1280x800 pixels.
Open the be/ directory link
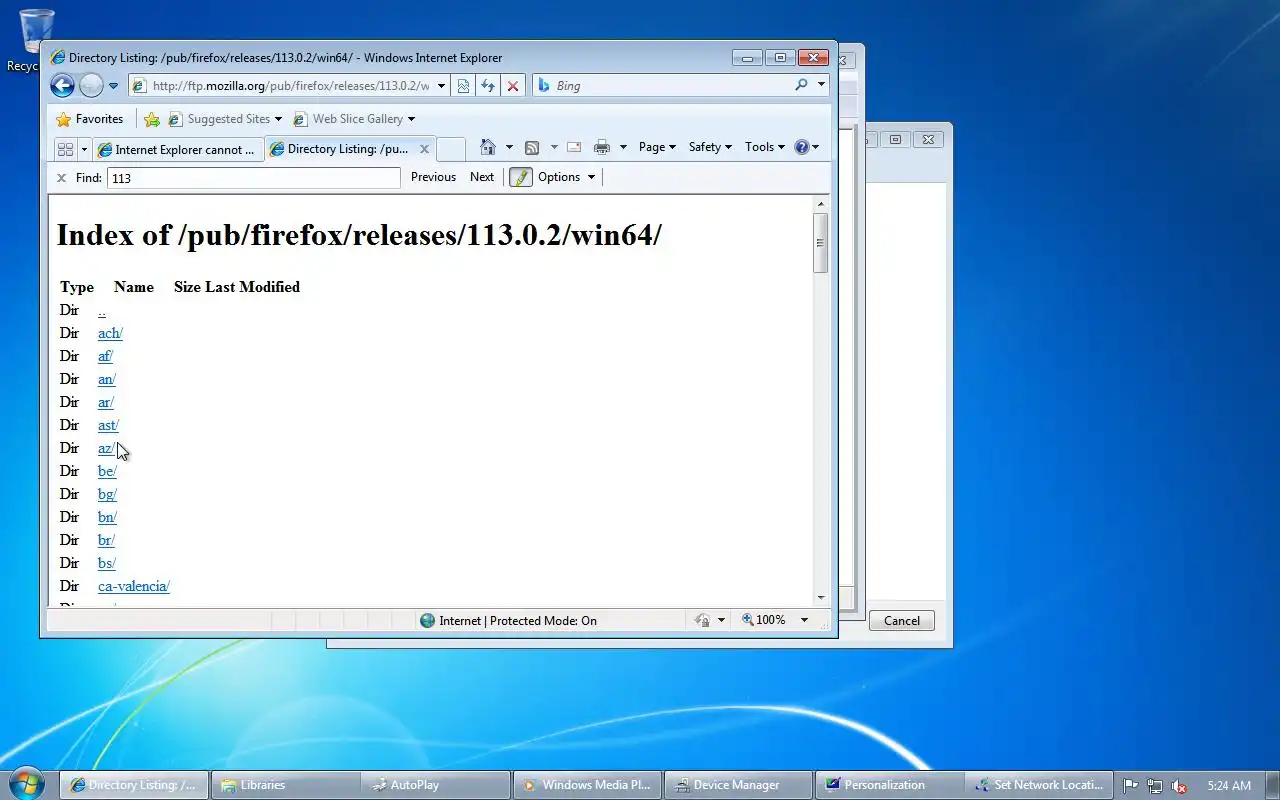(x=107, y=471)
